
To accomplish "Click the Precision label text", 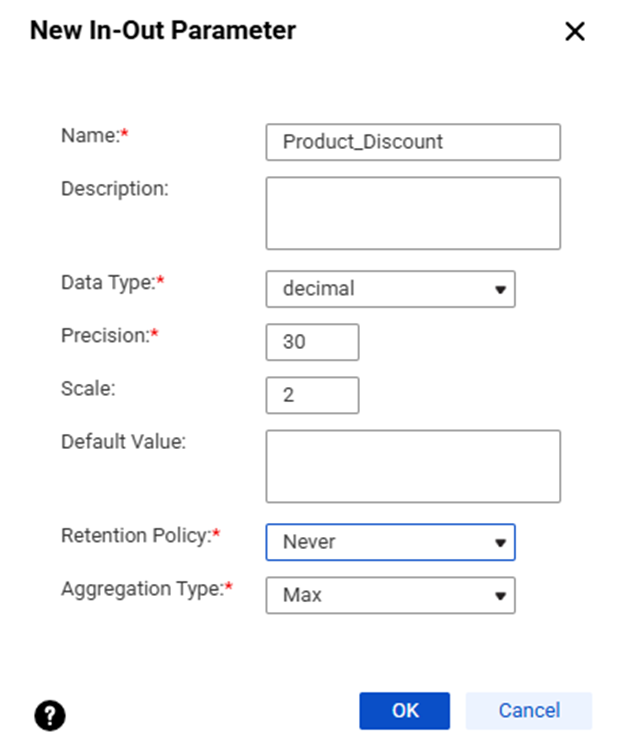I will (104, 335).
